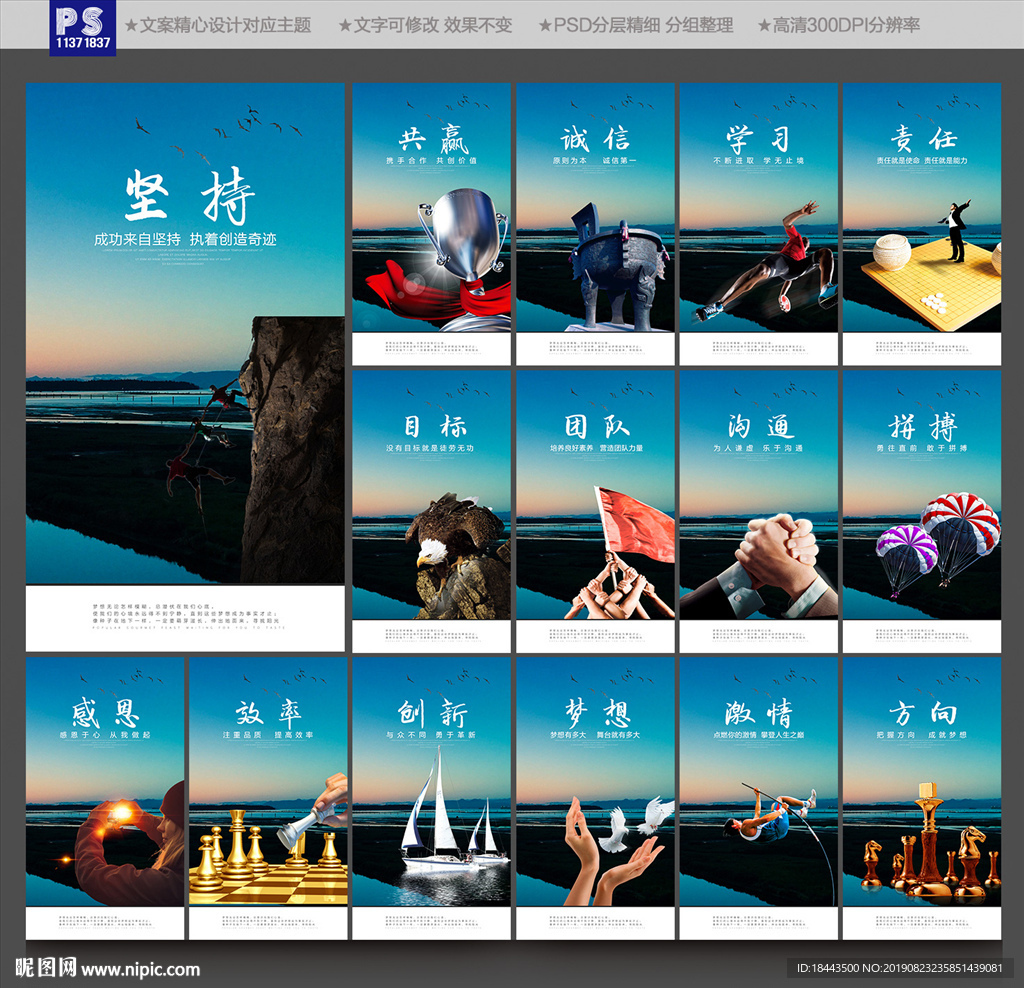Click the 点燃你的激情 攀登人生之巅 subtitle

pyautogui.click(x=758, y=735)
